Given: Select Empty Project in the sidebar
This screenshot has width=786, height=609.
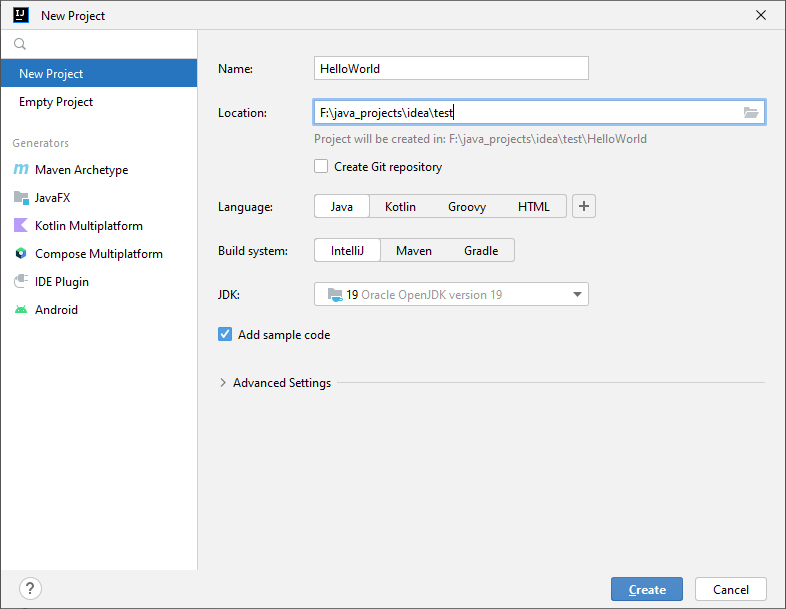Looking at the screenshot, I should tap(99, 102).
